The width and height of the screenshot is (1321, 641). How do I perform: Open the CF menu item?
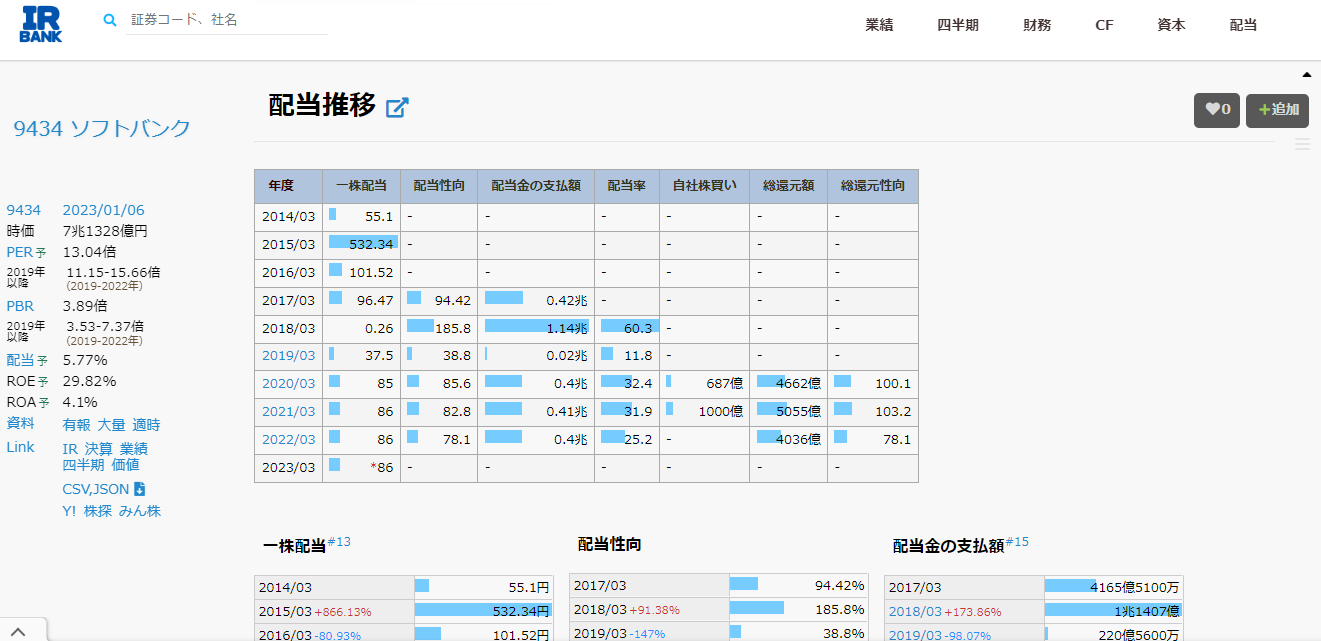click(x=1104, y=25)
